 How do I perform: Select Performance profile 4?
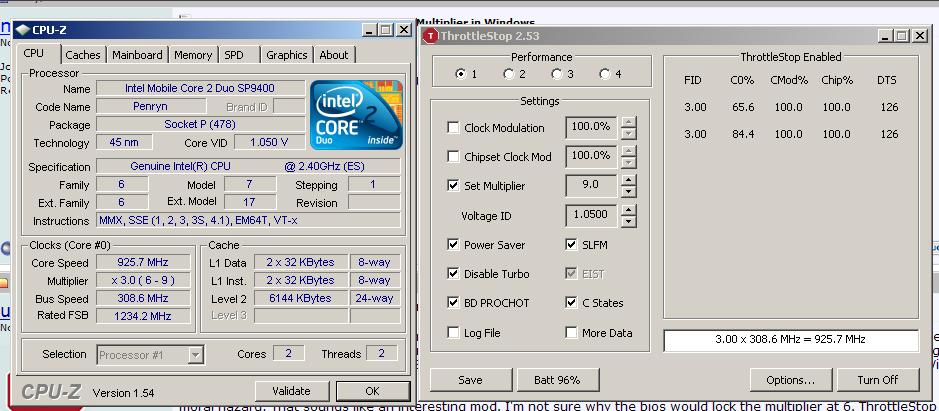[605, 74]
